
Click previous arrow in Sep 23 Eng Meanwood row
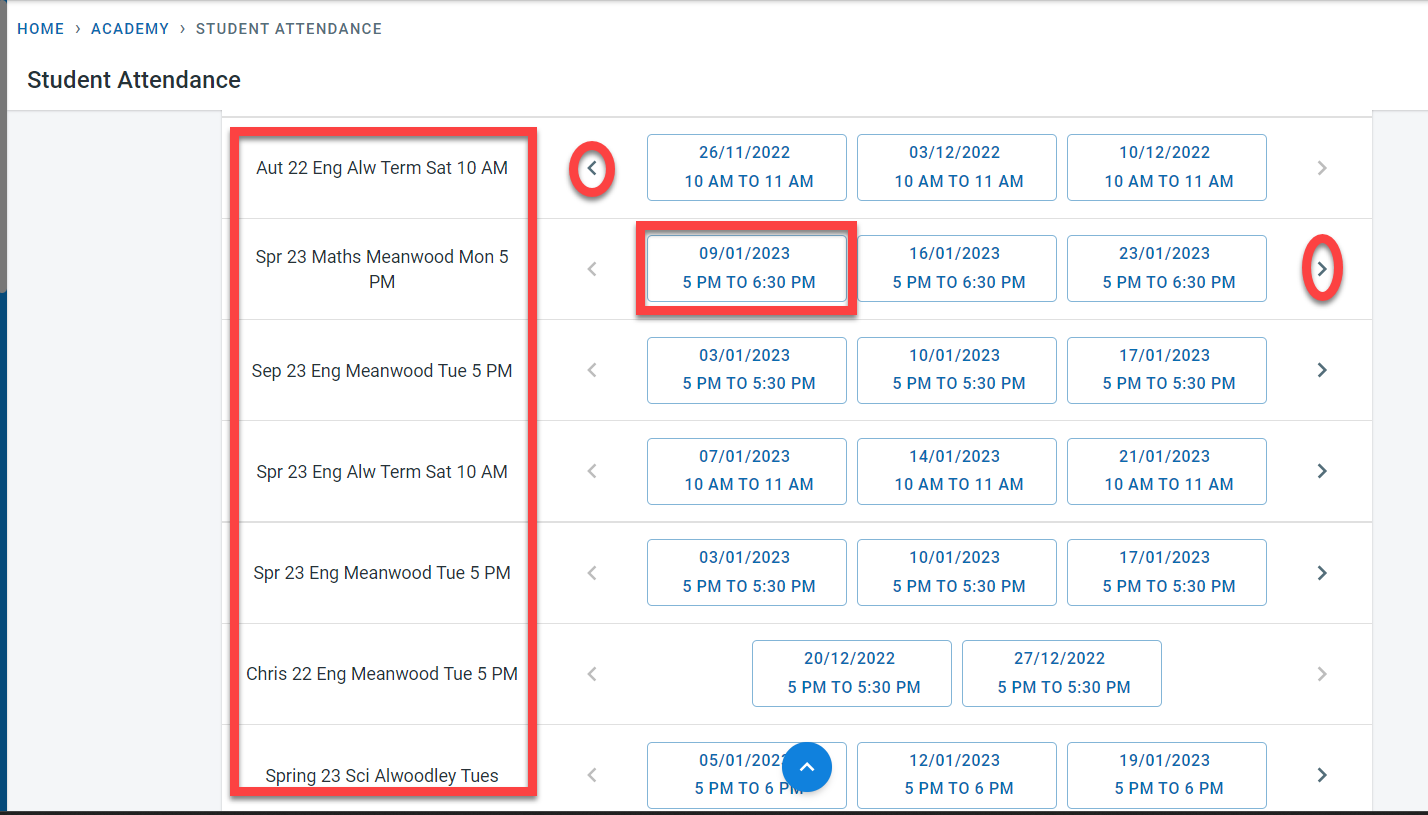pos(592,370)
